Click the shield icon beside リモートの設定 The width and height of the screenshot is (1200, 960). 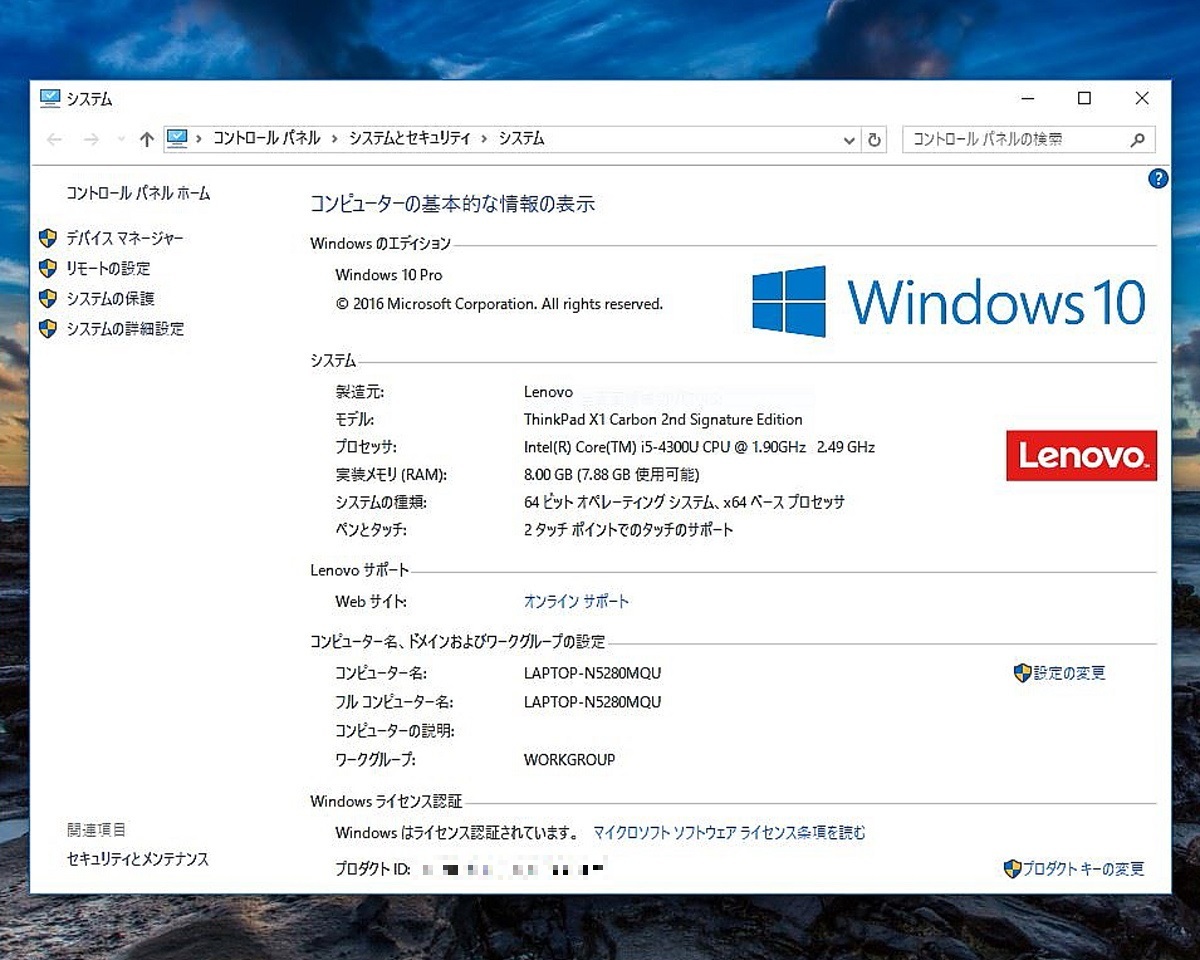click(47, 268)
